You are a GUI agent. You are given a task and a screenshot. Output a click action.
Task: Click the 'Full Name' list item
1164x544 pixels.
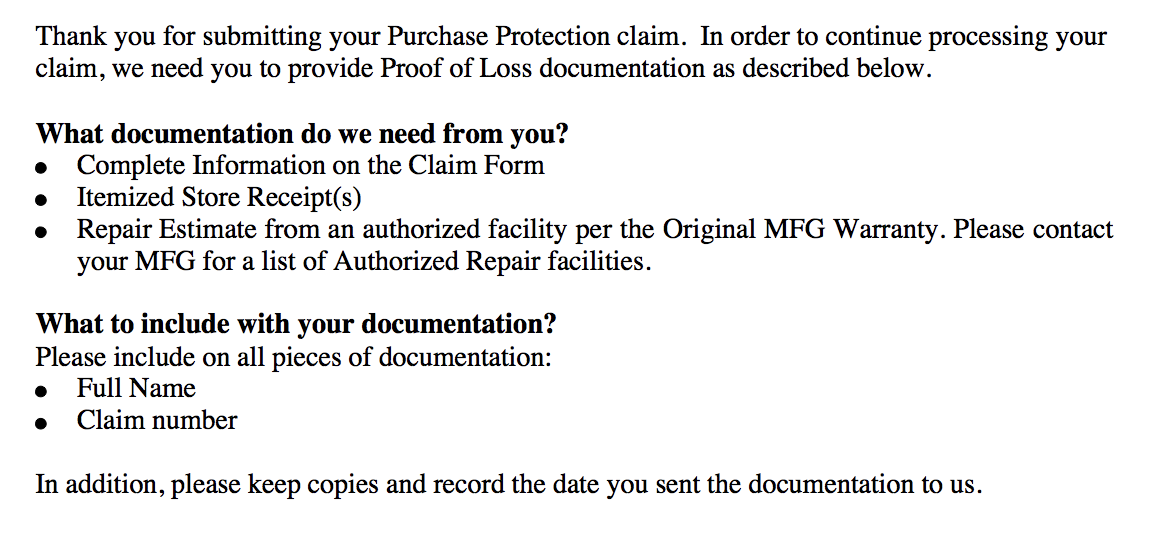[x=136, y=389]
